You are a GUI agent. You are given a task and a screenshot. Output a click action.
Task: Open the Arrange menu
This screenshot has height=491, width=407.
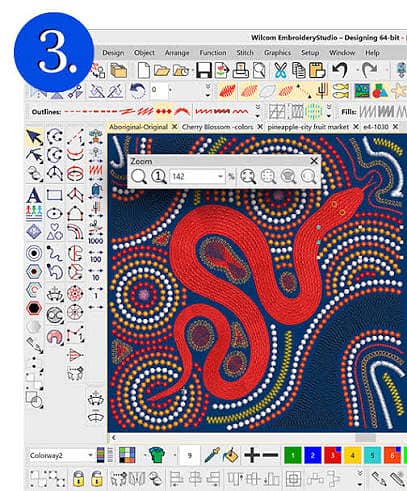177,53
